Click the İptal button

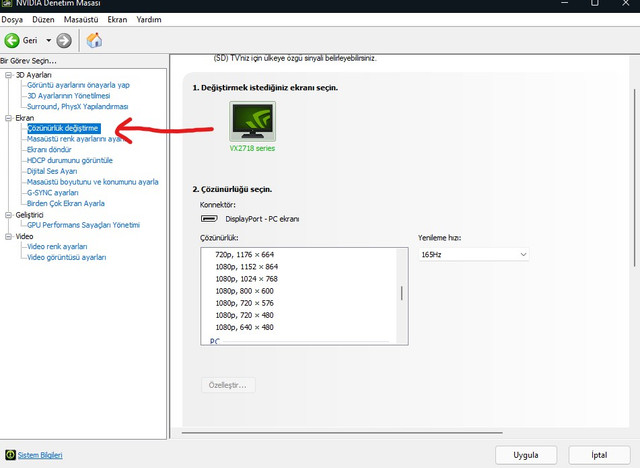point(601,454)
